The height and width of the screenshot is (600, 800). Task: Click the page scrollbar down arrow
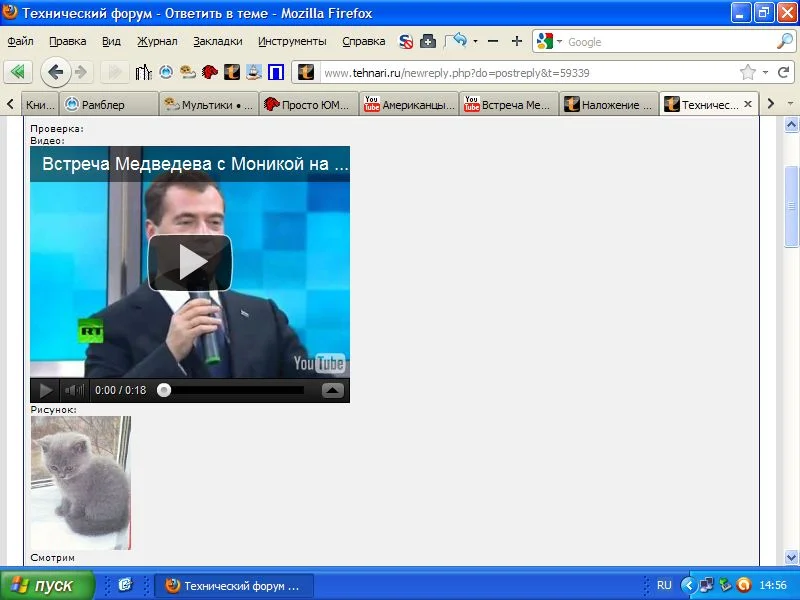coord(791,557)
